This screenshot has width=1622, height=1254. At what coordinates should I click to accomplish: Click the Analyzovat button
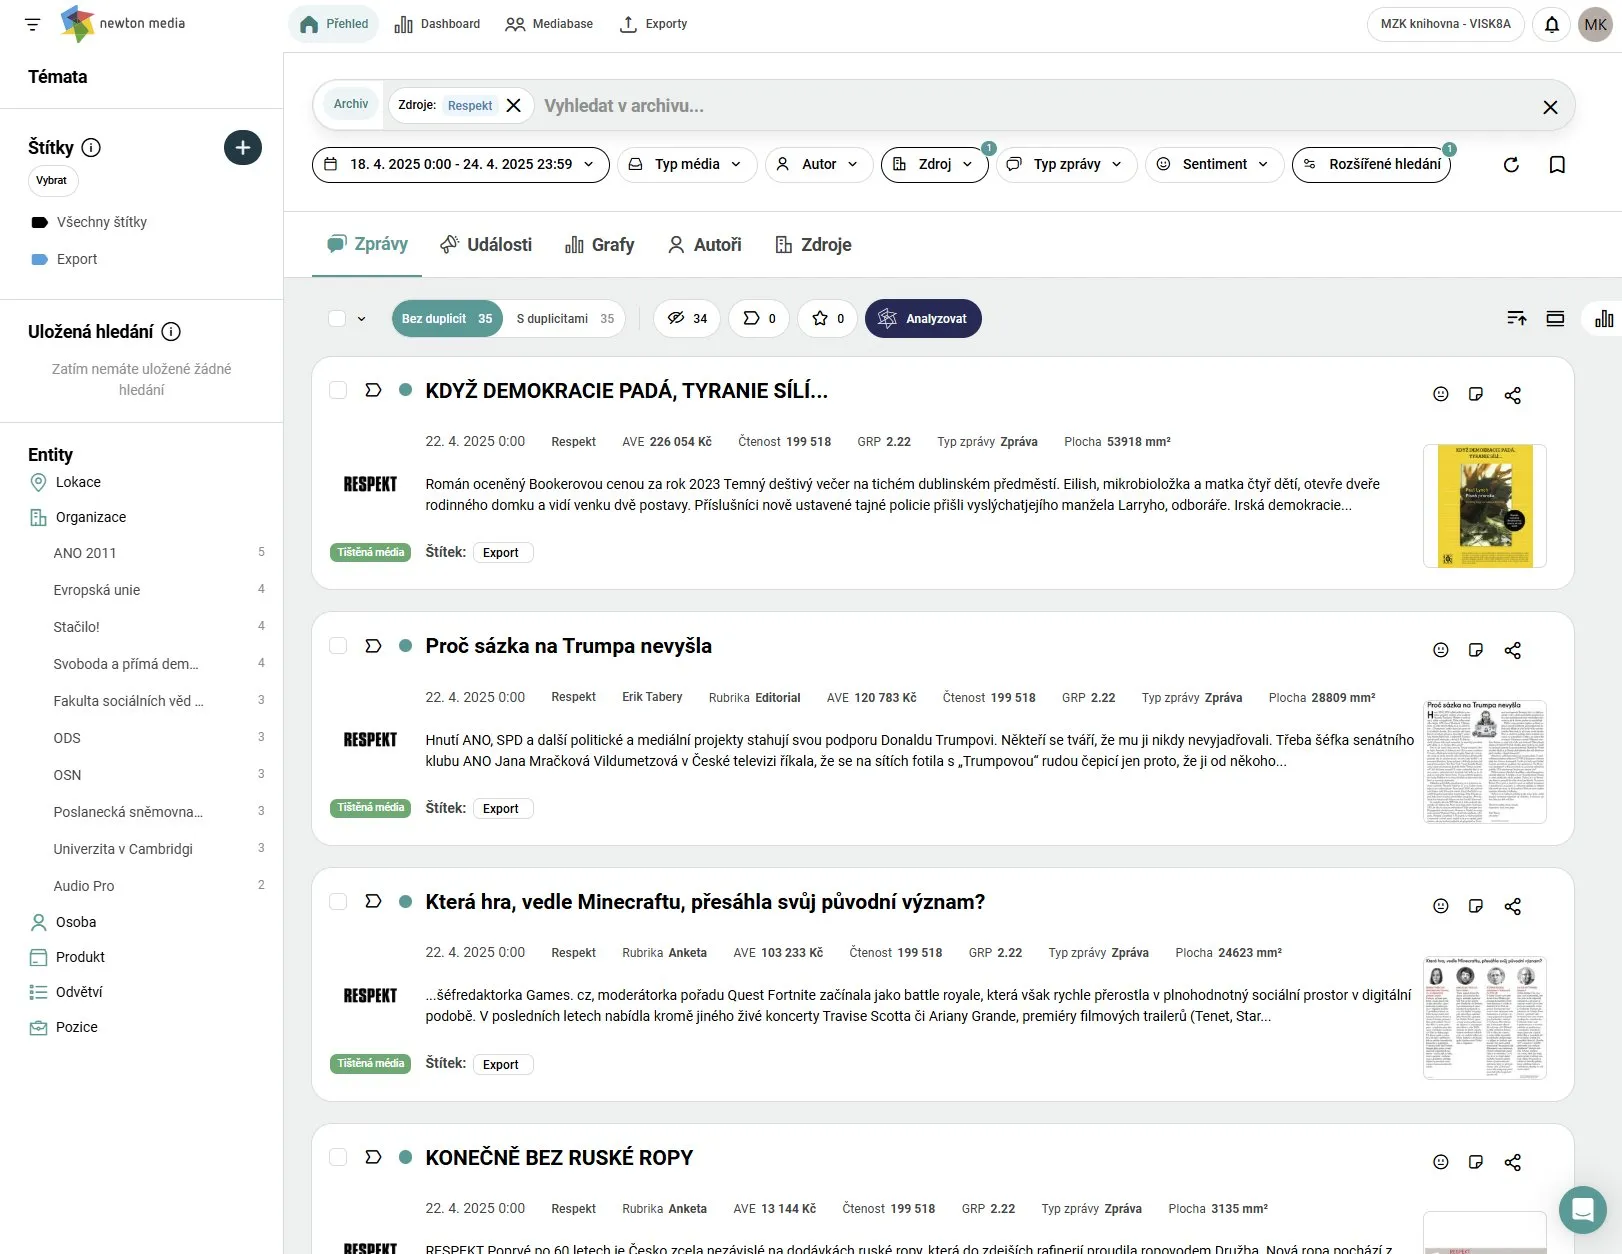click(x=923, y=319)
